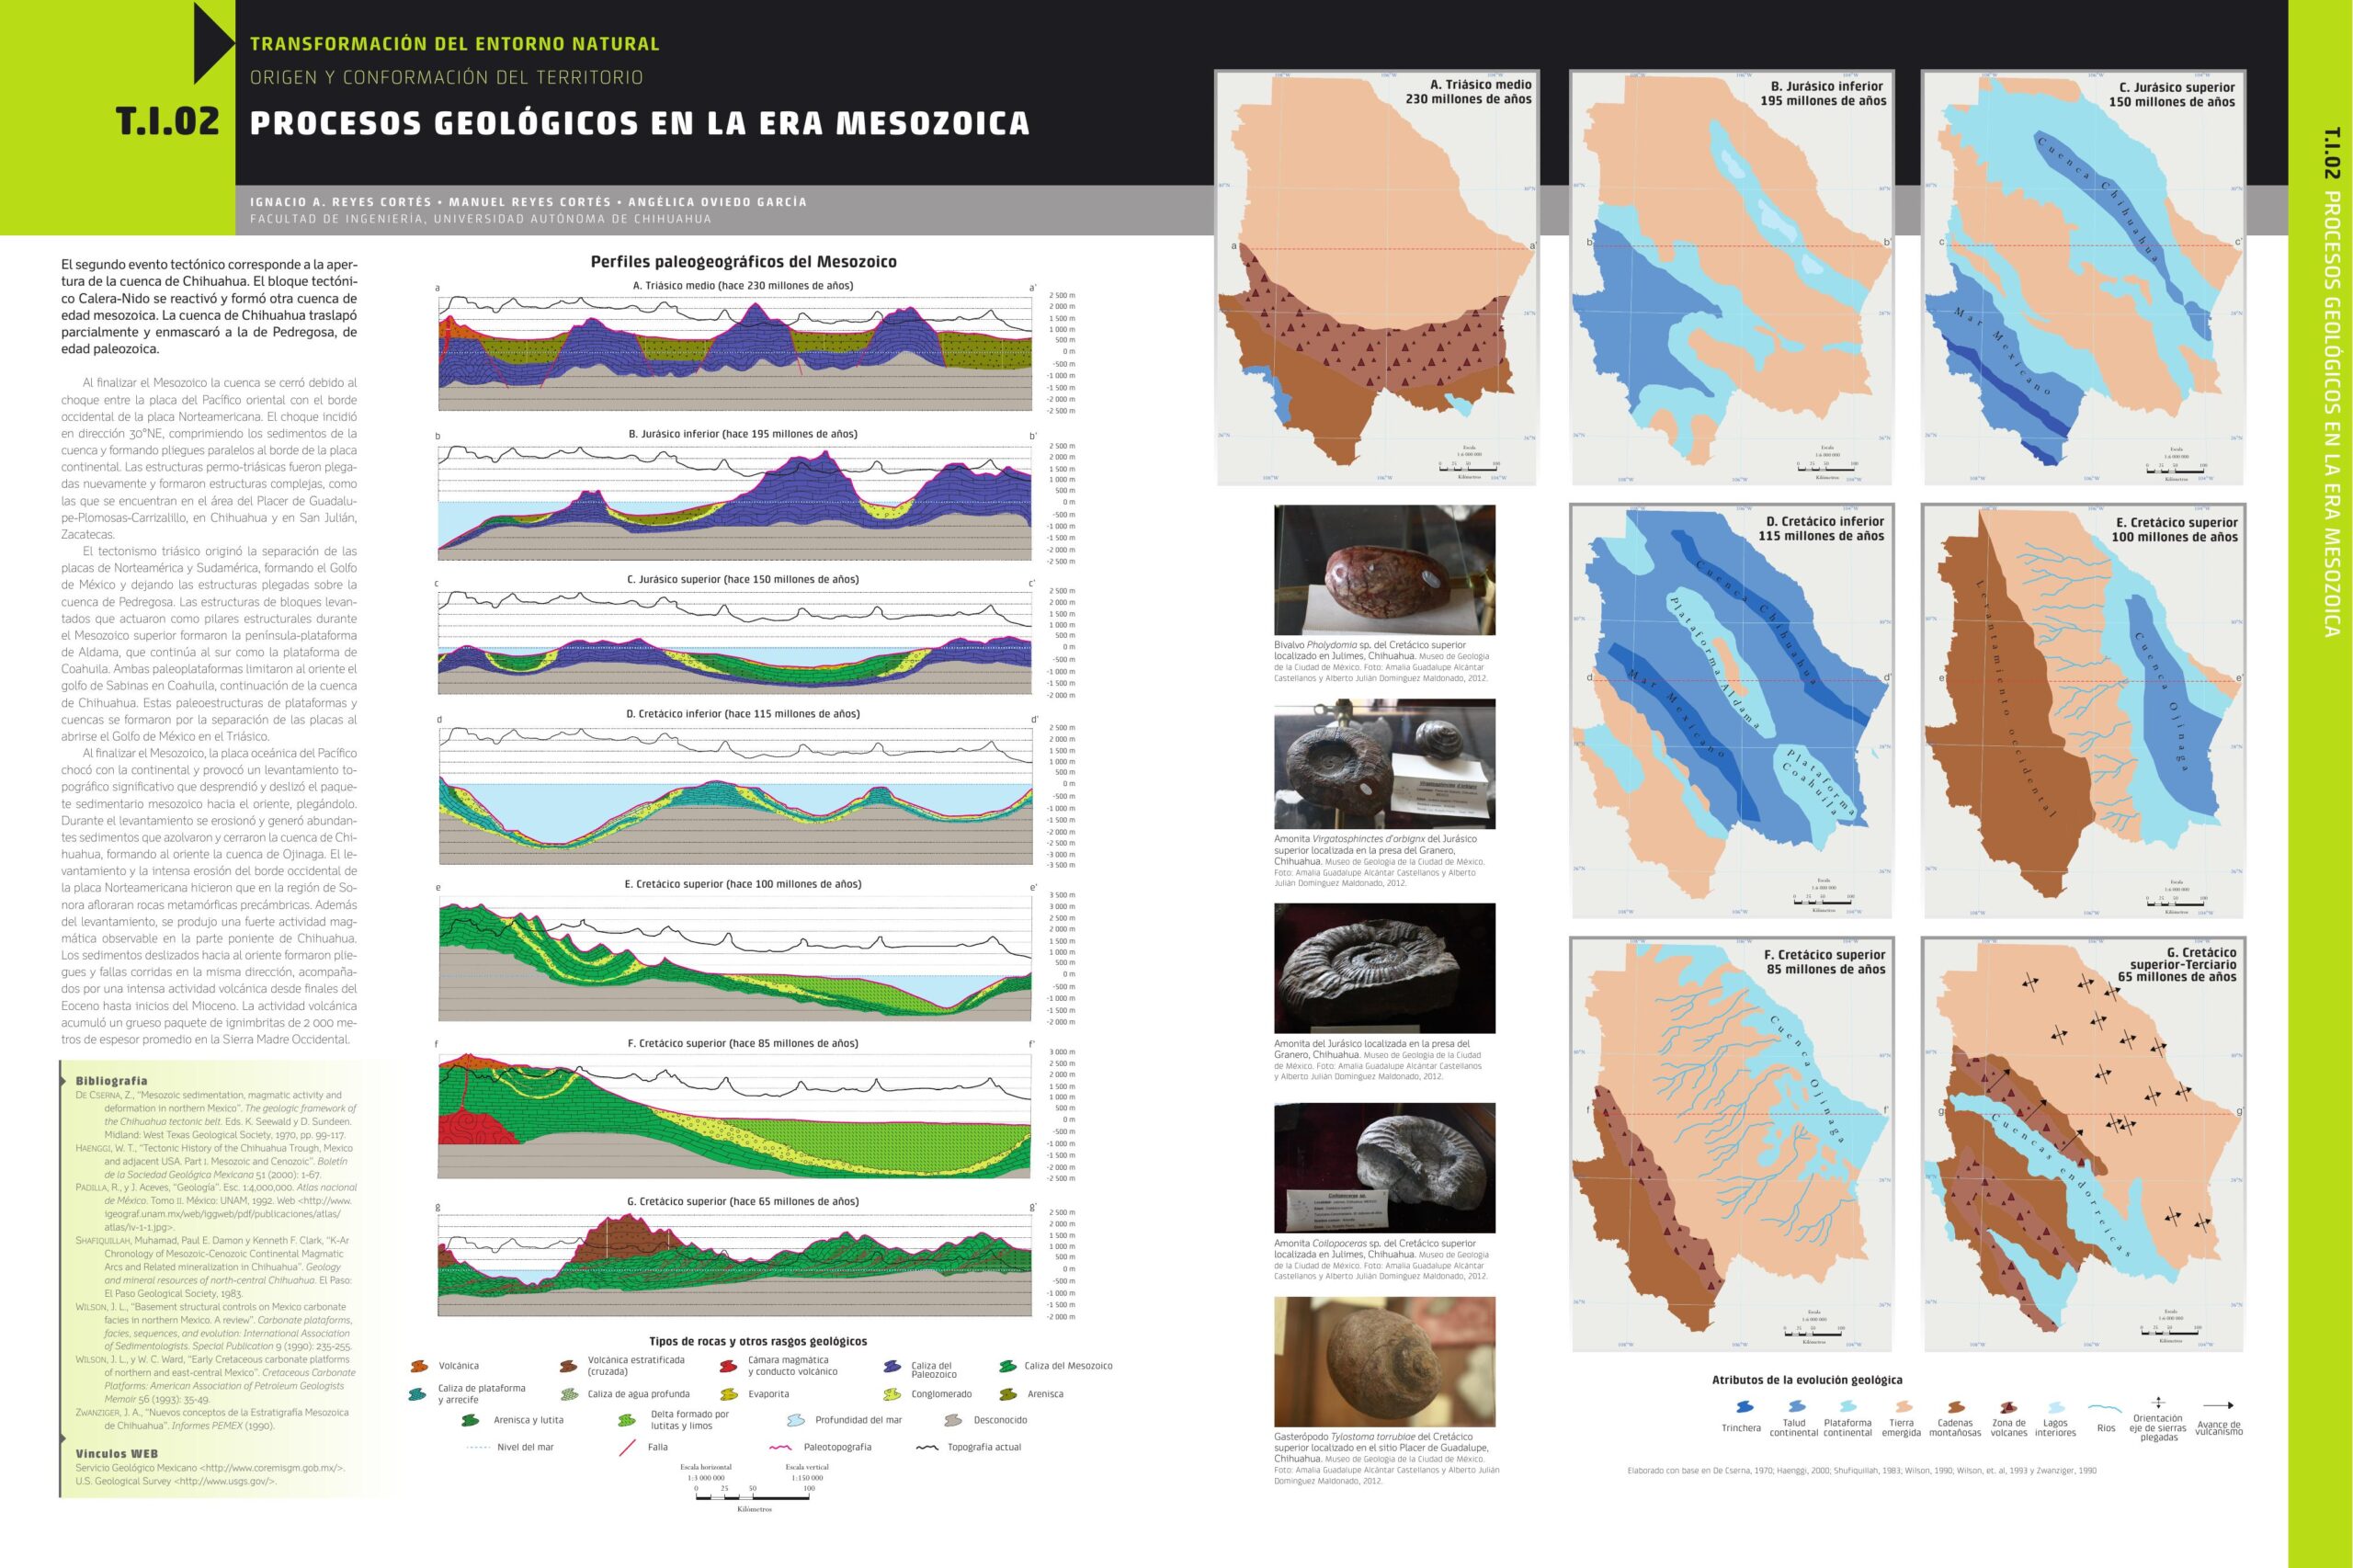Image resolution: width=2353 pixels, height=1568 pixels.
Task: Click the Atributos de la evolución geológica heading
Action: [1807, 1380]
